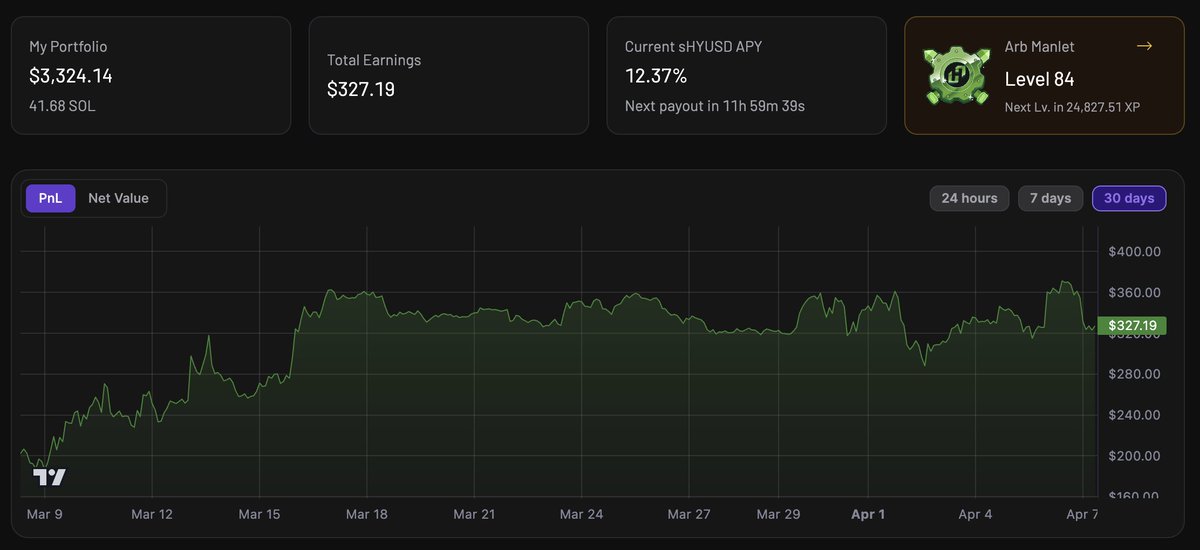This screenshot has height=550, width=1200.
Task: Click the Mar 18 date on x-axis
Action: coord(367,515)
